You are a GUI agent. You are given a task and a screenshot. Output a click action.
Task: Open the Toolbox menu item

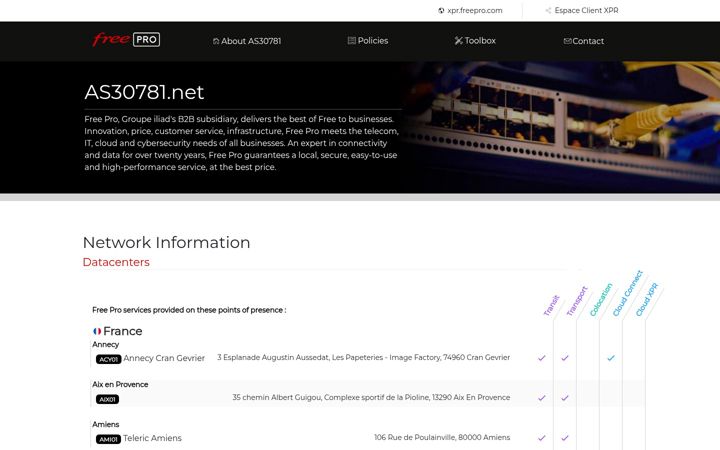tap(475, 40)
